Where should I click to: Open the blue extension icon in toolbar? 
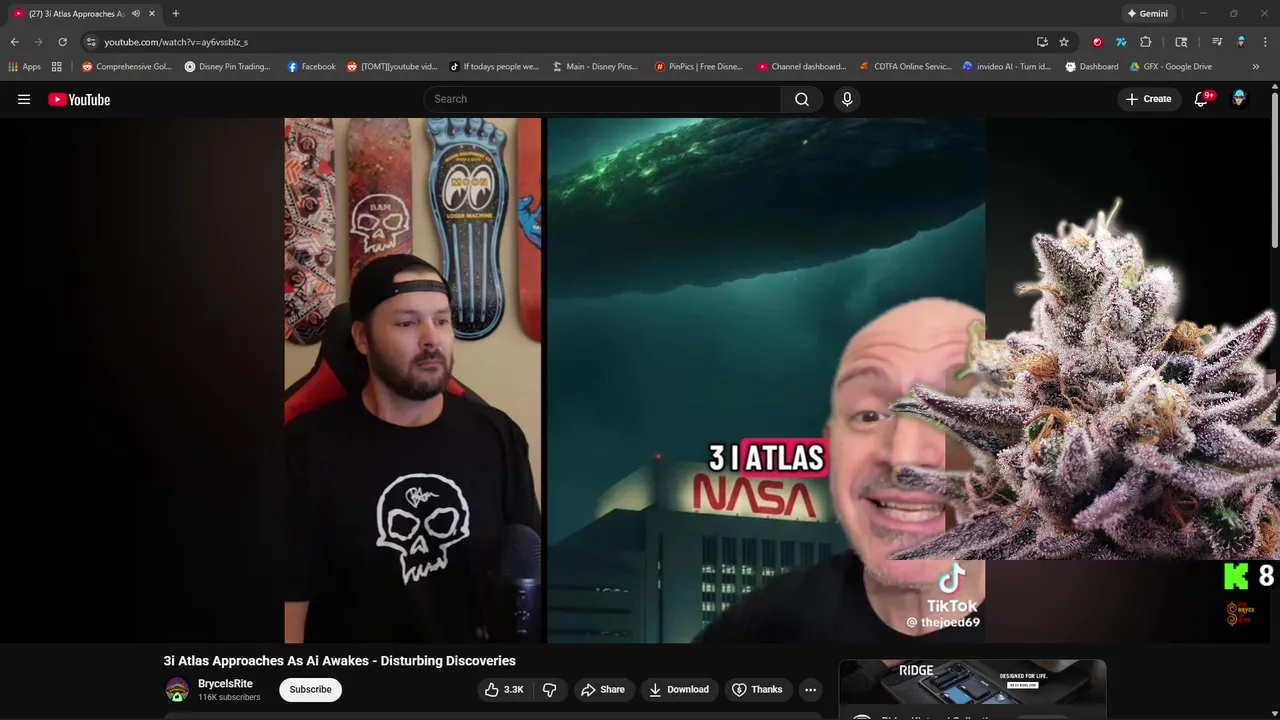point(1121,42)
